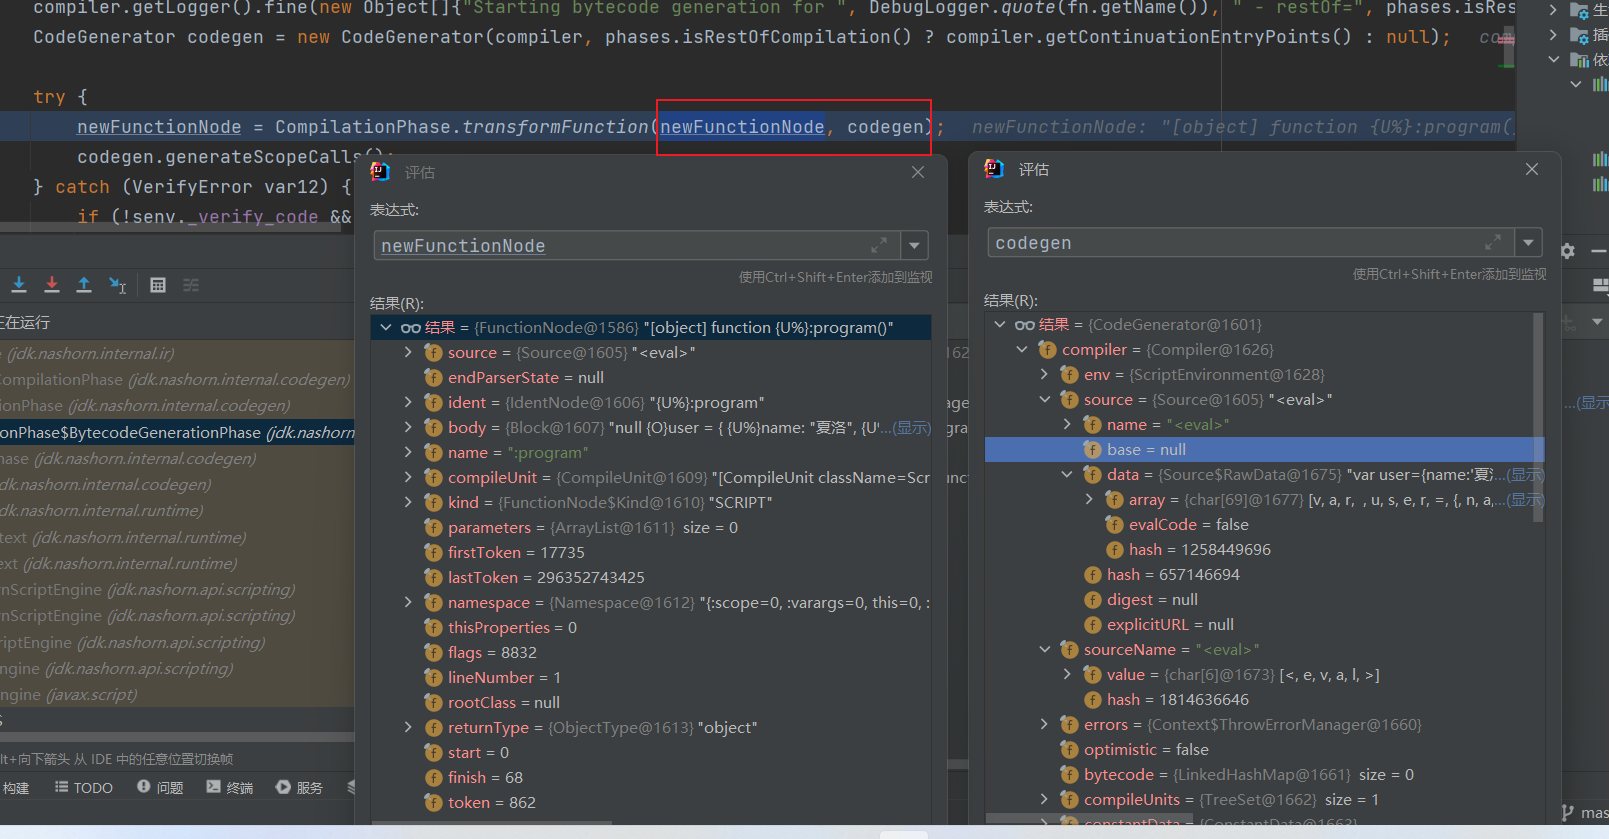Expand the source field in FunctionNode
This screenshot has width=1609, height=839.
[x=408, y=352]
